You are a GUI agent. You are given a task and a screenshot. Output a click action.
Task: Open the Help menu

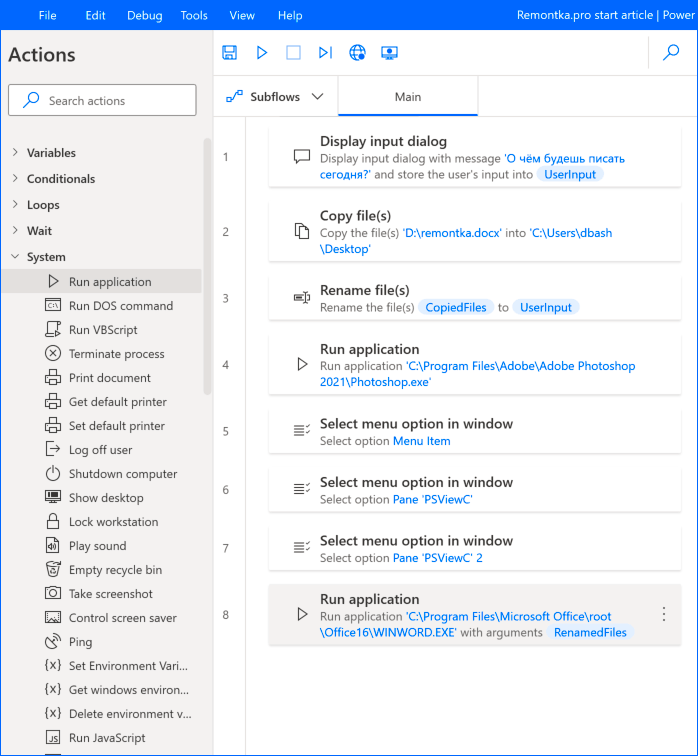click(x=290, y=15)
